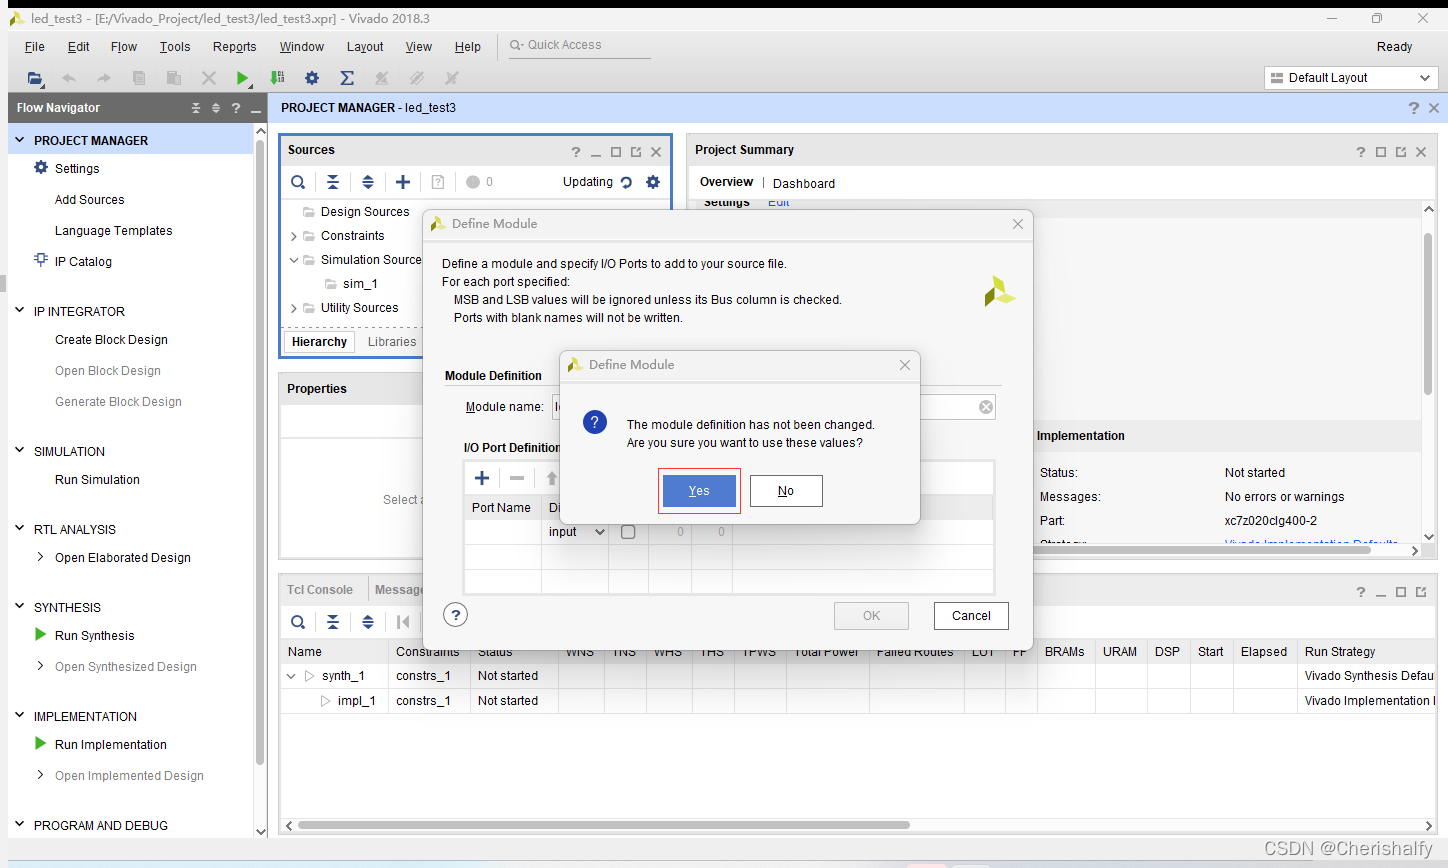The height and width of the screenshot is (868, 1448).
Task: Open the Flow menu
Action: pyautogui.click(x=124, y=47)
